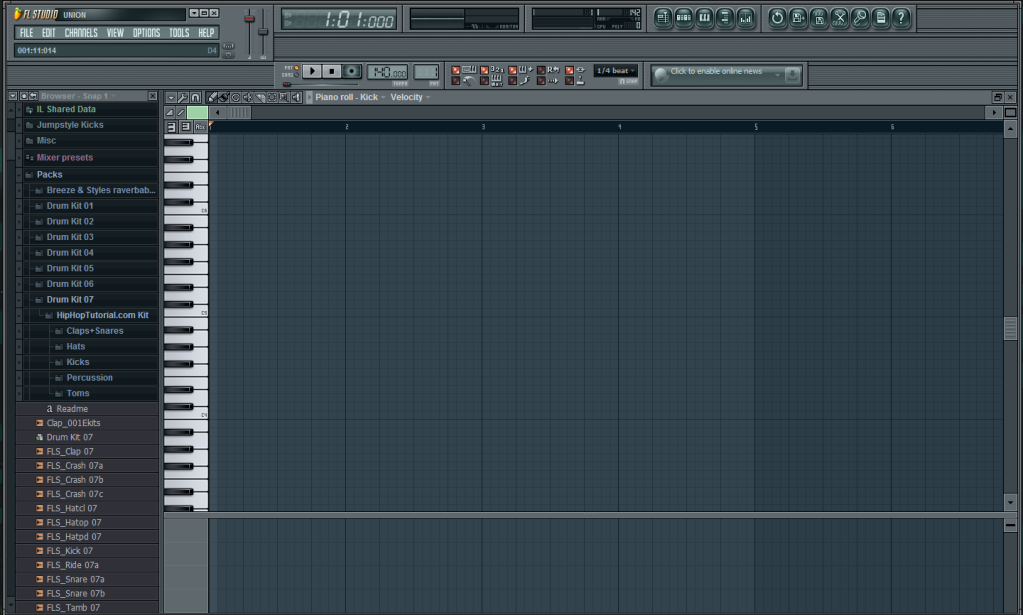This screenshot has width=1023, height=615.
Task: Open the browser options menu arrow
Action: [x=12, y=96]
